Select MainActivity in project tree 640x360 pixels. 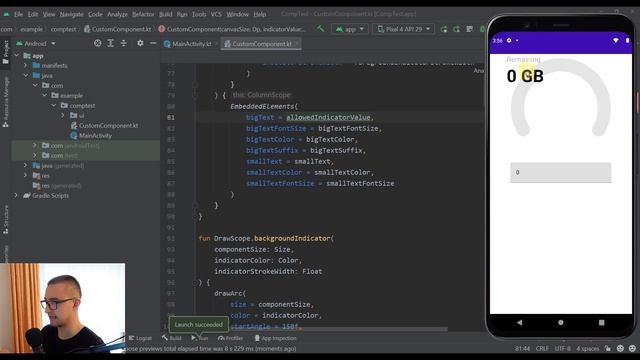coord(91,136)
